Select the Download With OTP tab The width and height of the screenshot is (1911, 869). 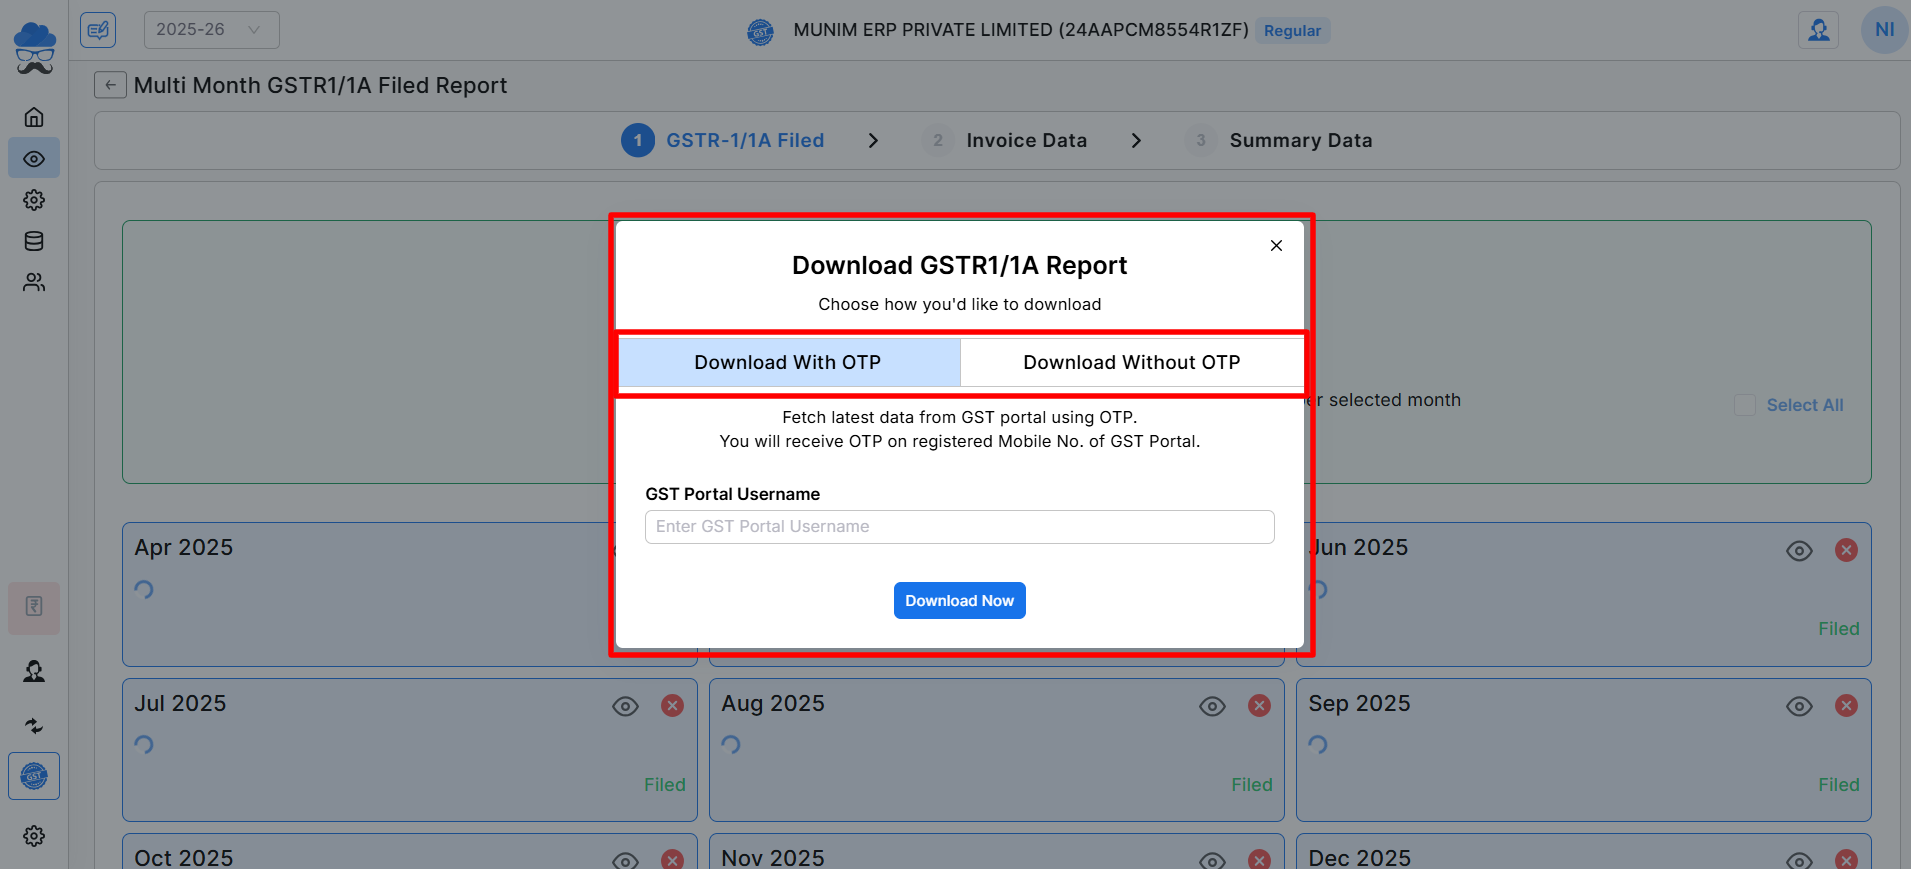pyautogui.click(x=788, y=362)
